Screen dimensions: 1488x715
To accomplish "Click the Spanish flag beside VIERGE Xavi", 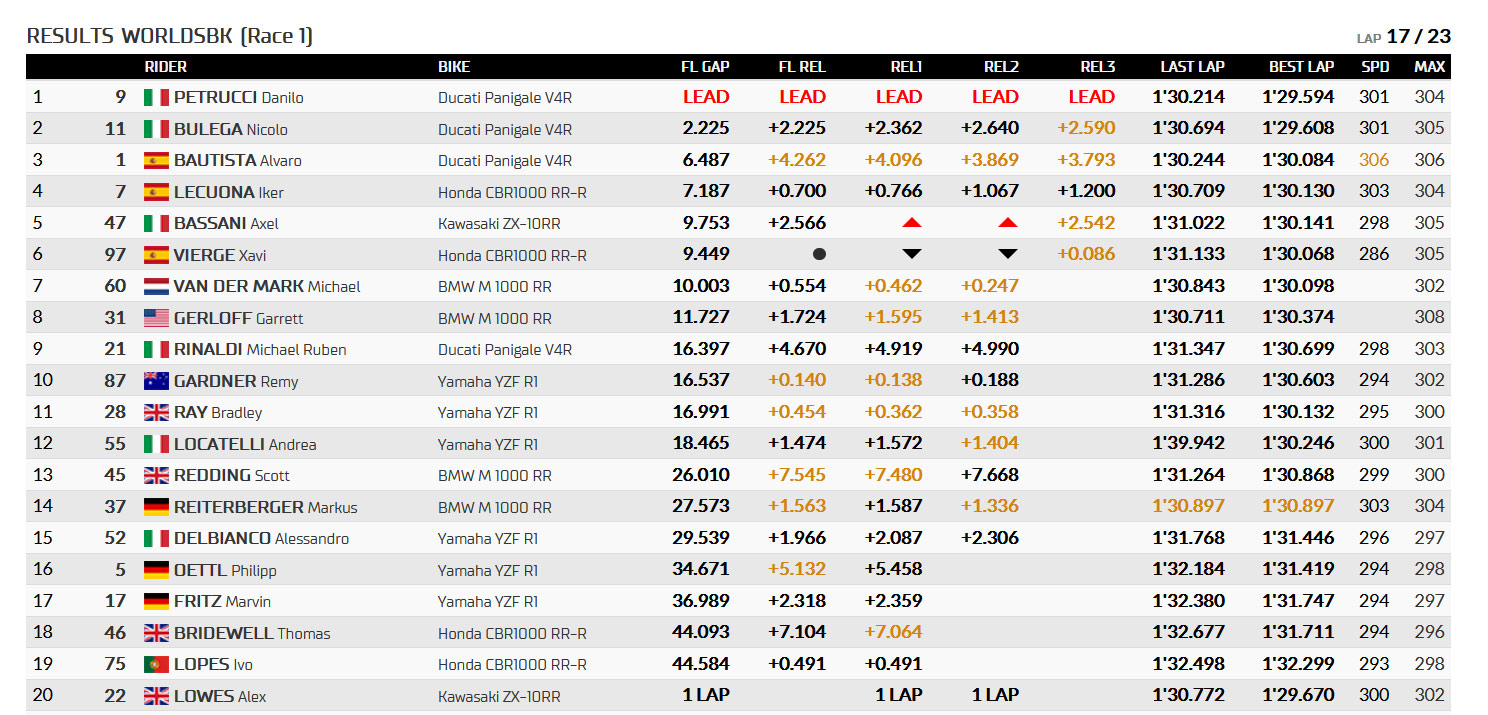I will point(156,255).
